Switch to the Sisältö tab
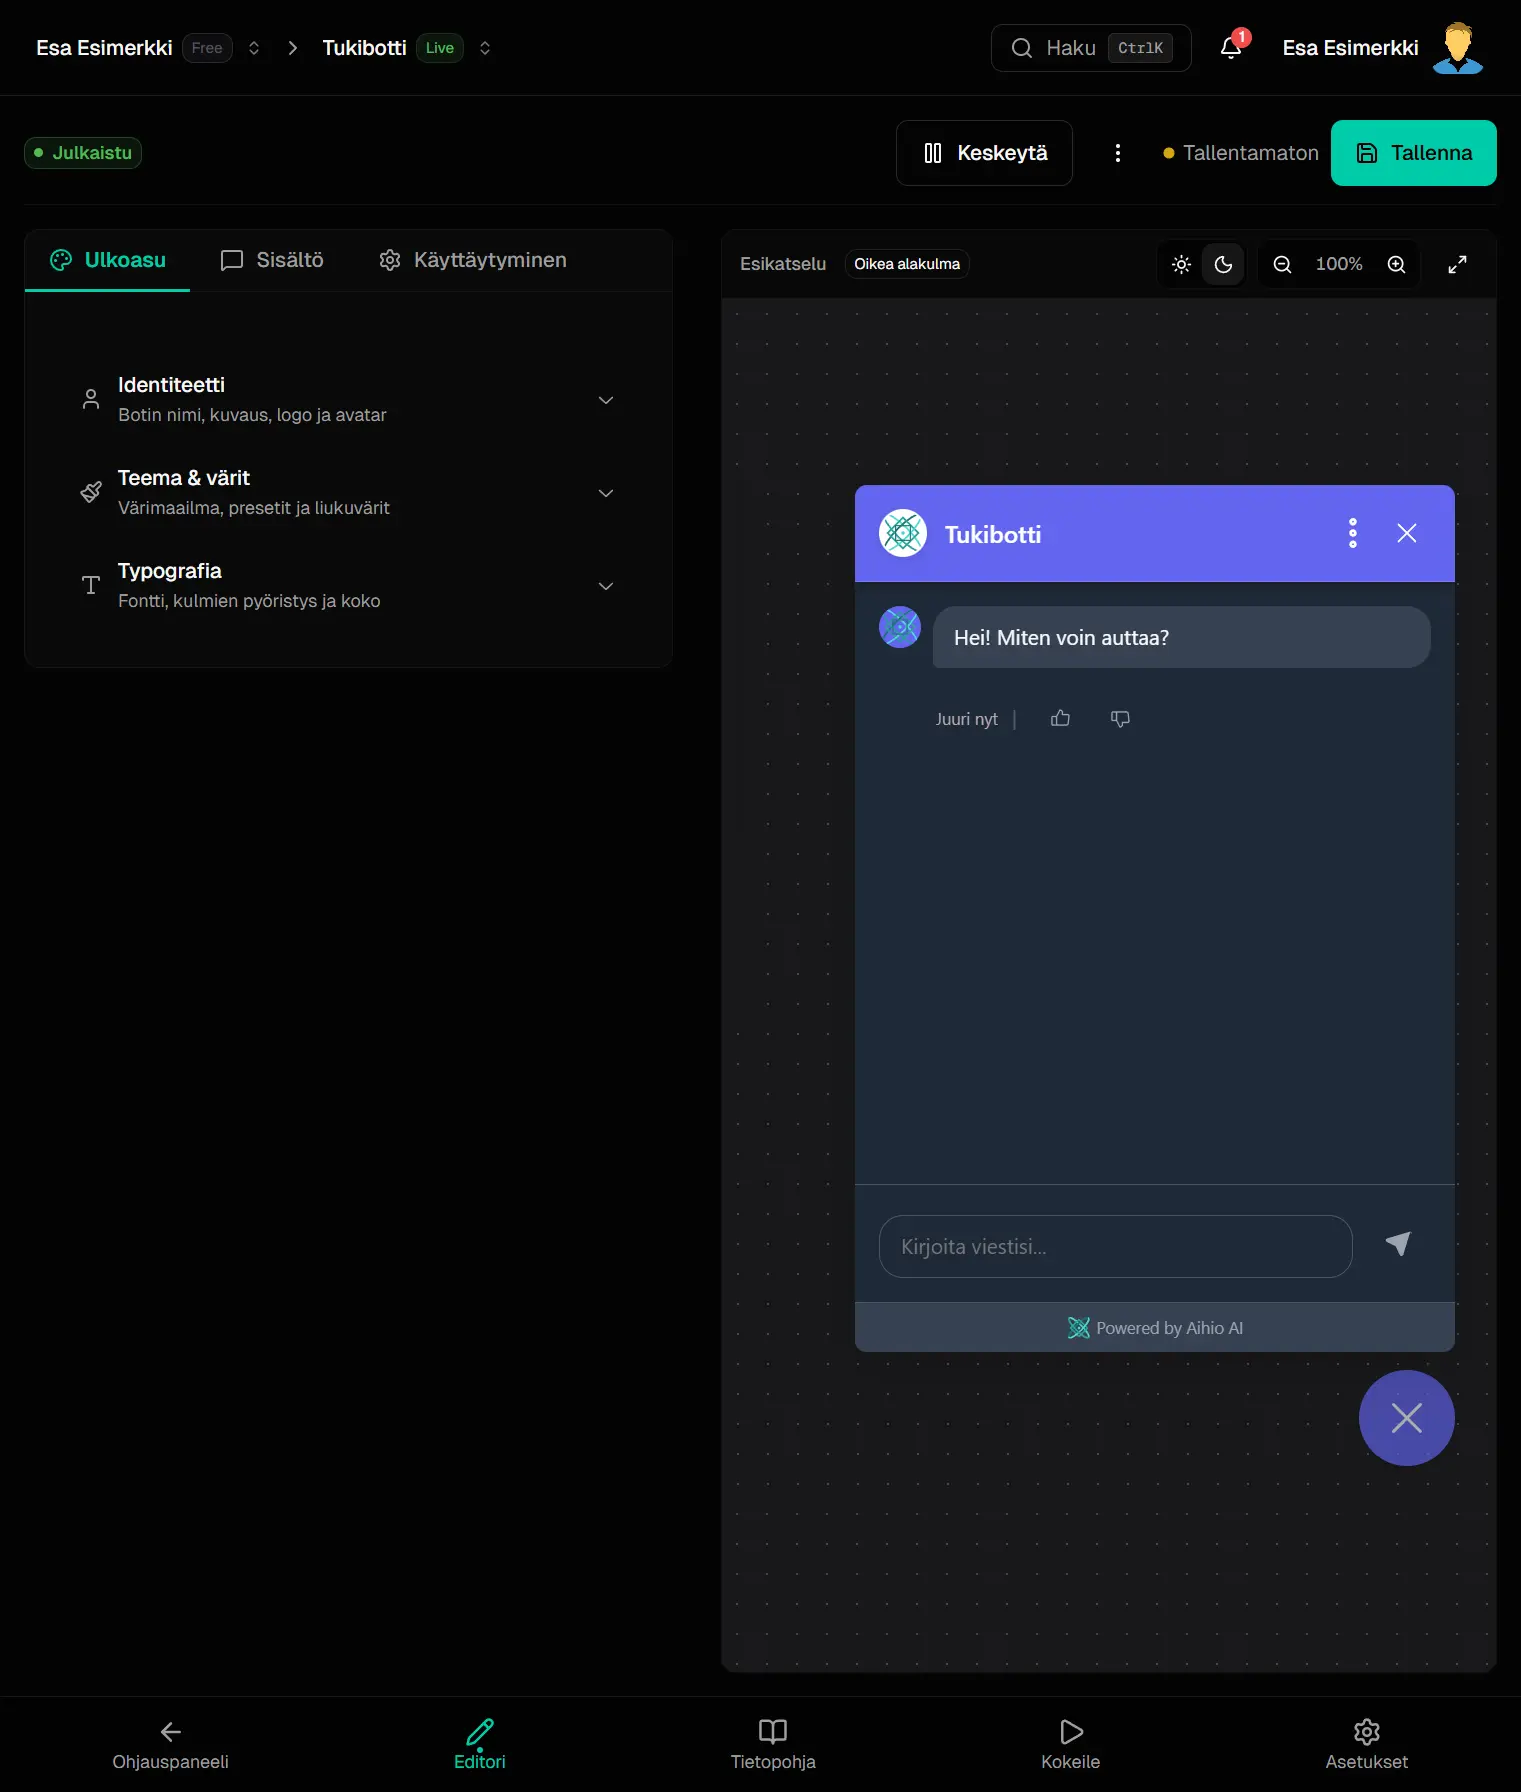1521x1792 pixels. (x=272, y=260)
